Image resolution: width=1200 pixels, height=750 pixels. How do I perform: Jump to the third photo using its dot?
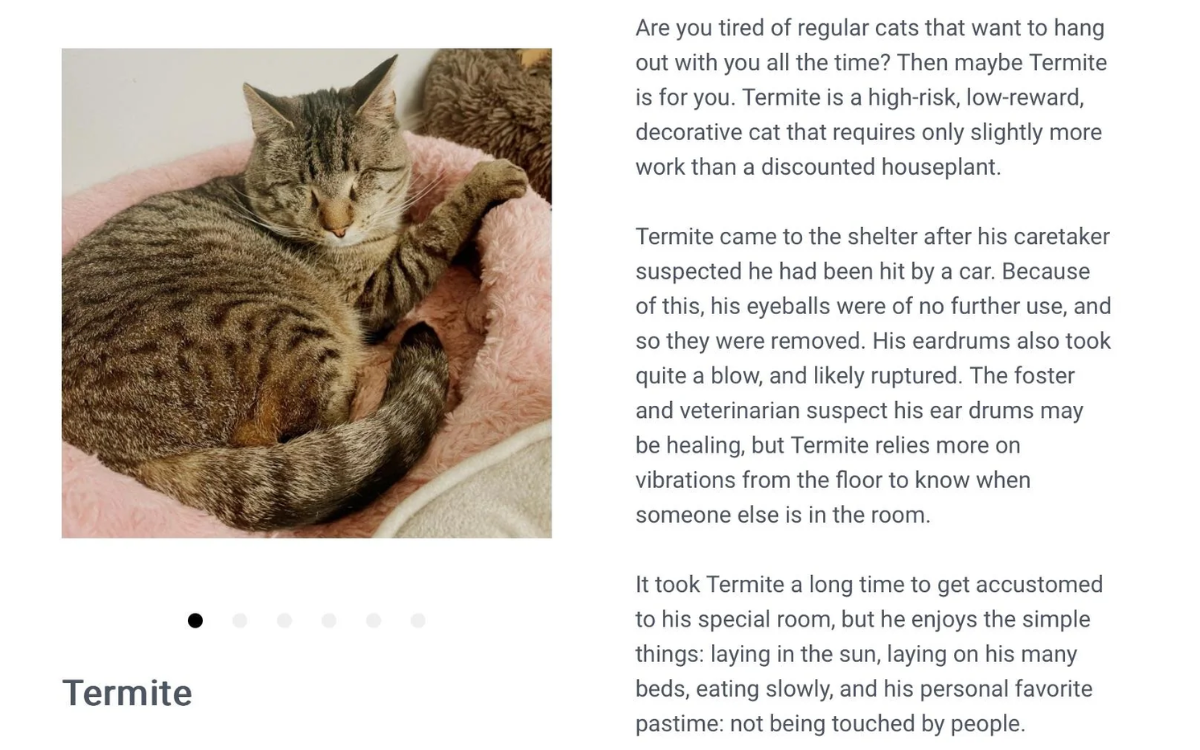pos(284,620)
